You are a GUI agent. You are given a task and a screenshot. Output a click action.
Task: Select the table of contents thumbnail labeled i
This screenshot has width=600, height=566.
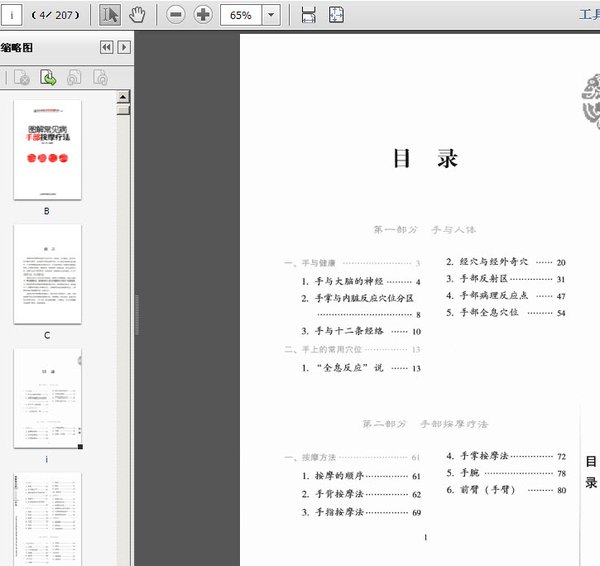tap(47, 398)
